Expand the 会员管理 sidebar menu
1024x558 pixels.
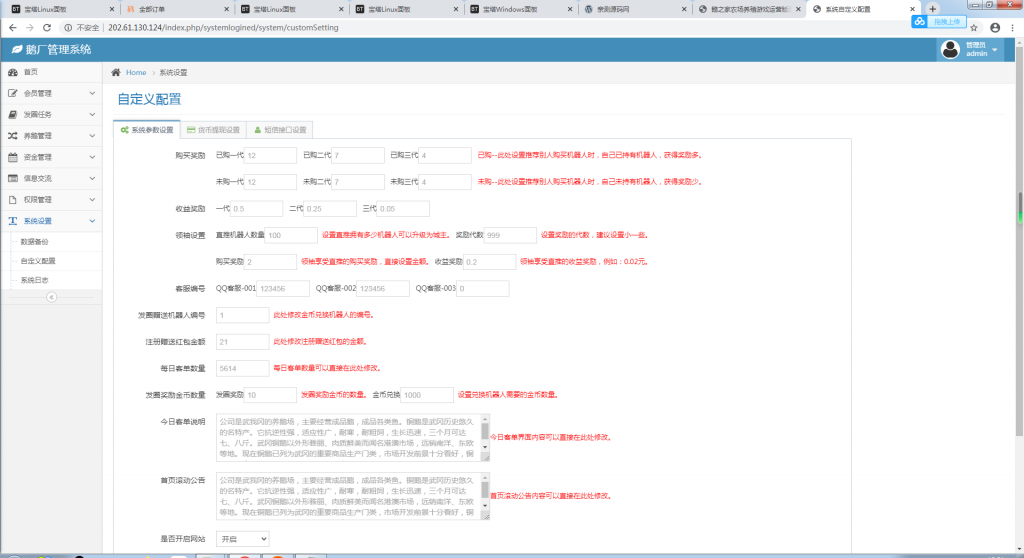tap(50, 93)
